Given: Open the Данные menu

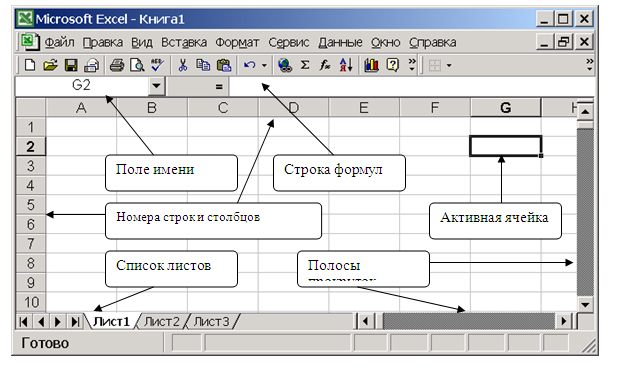Looking at the screenshot, I should point(340,42).
